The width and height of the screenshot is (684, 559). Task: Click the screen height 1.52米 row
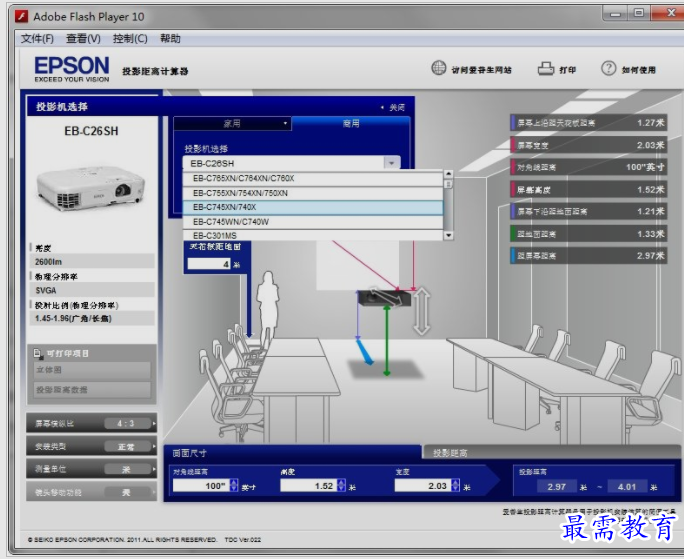[588, 189]
